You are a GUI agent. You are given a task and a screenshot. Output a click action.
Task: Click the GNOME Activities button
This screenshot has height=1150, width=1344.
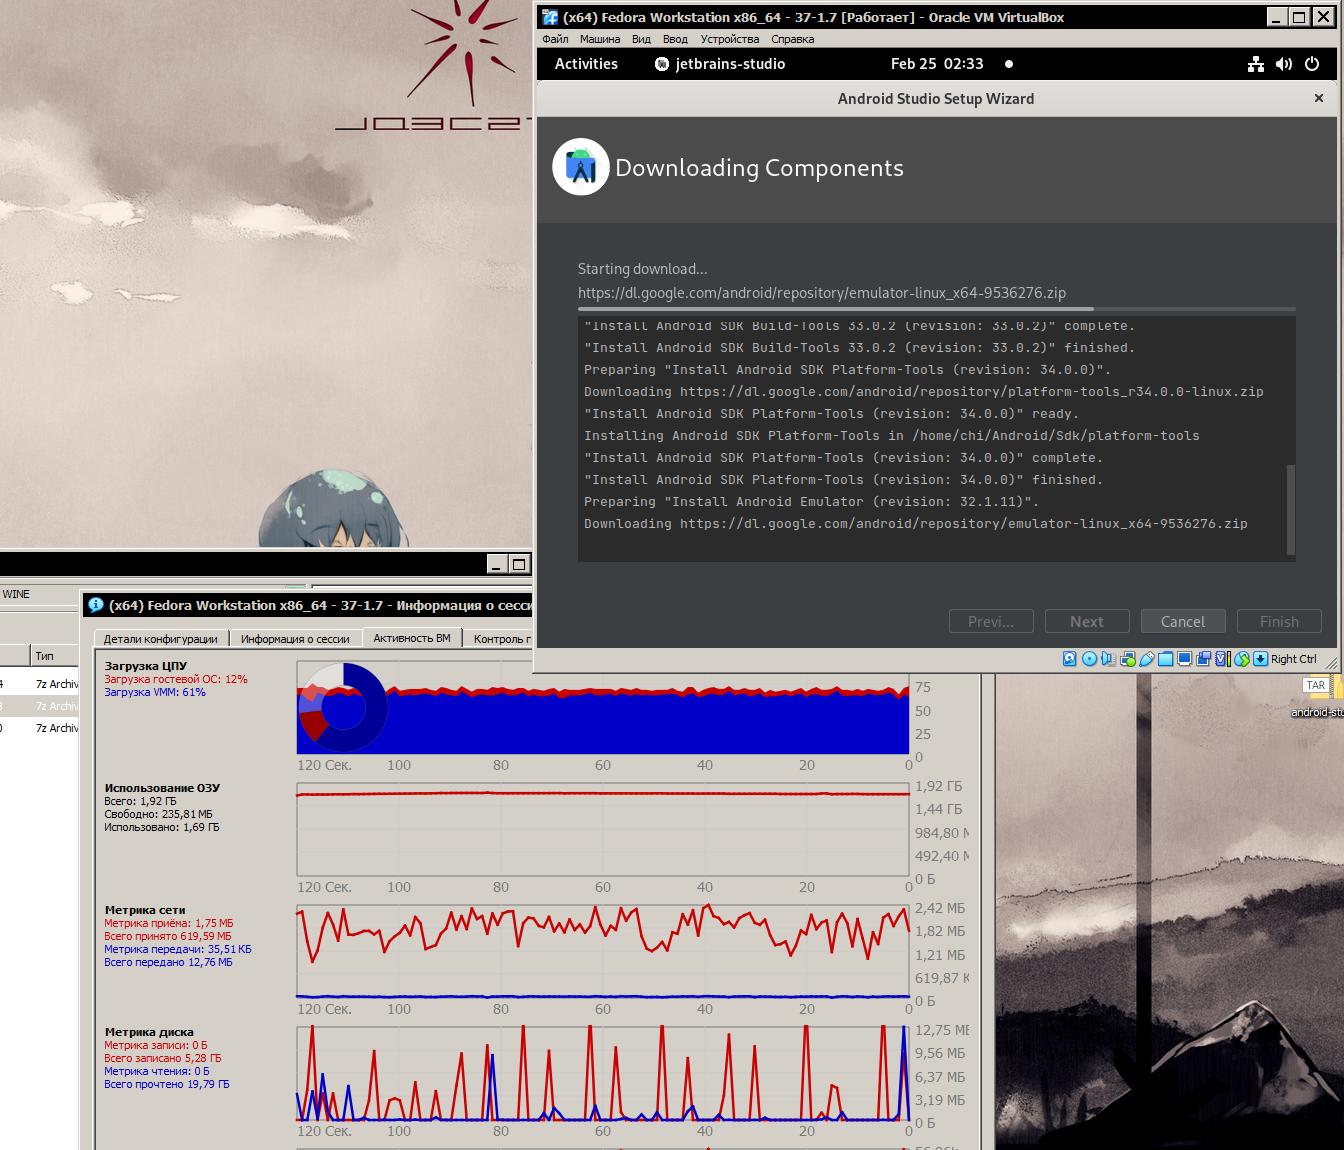586,64
